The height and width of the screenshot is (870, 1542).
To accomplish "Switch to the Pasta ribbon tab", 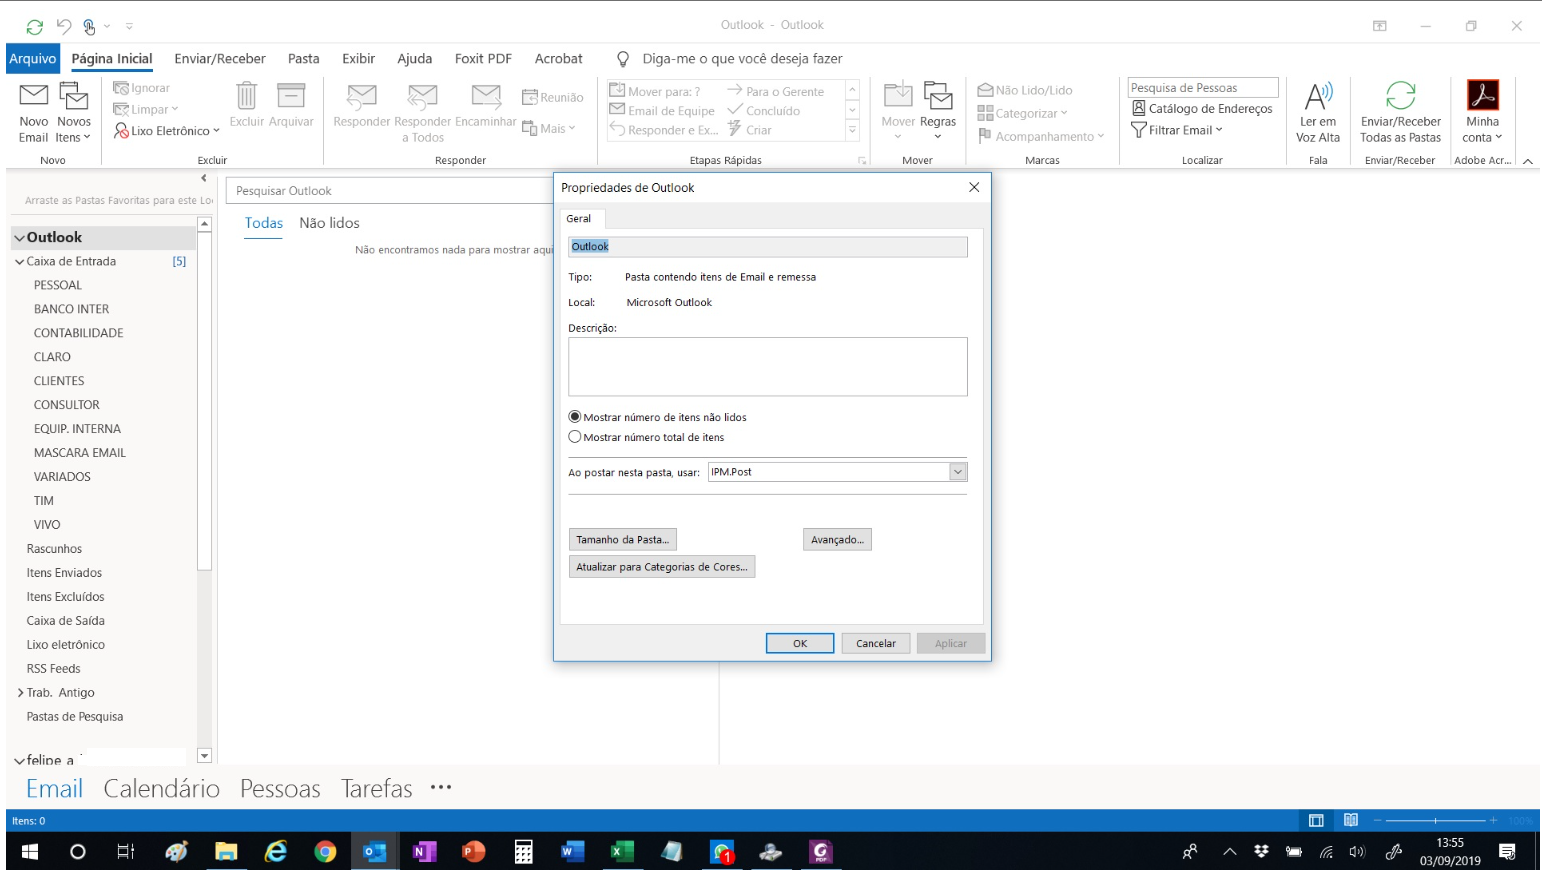I will 304,59.
